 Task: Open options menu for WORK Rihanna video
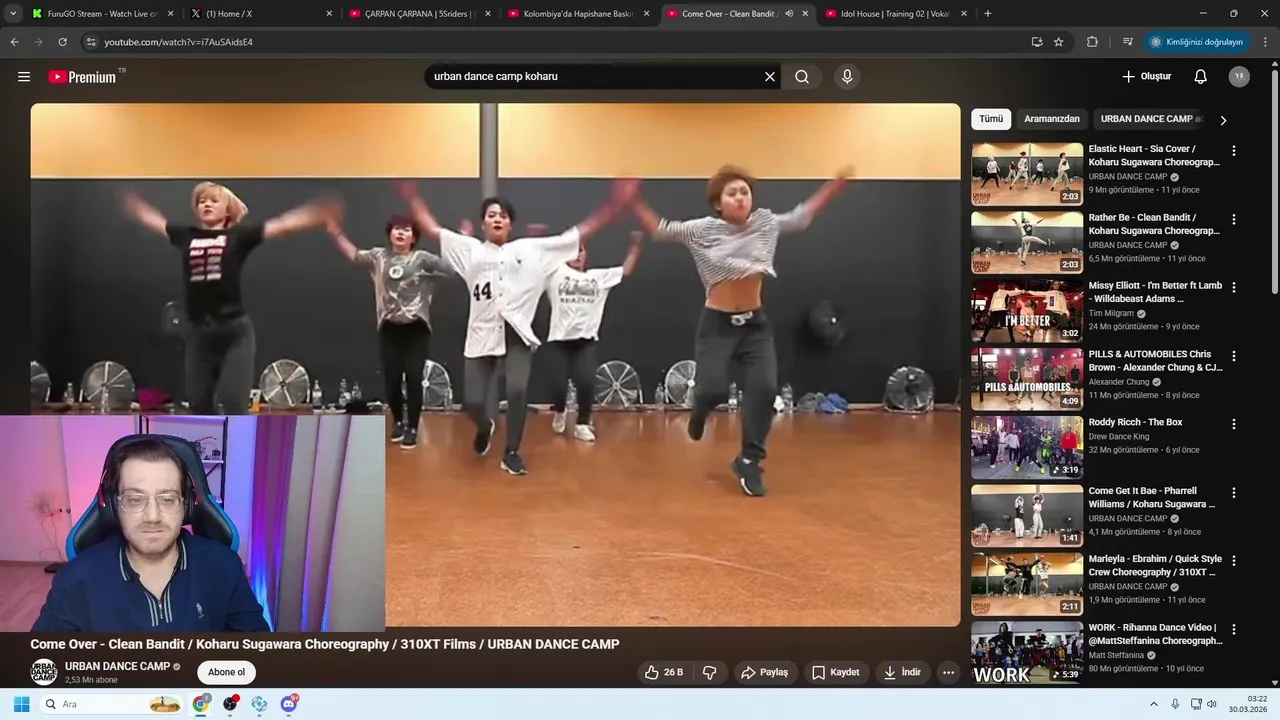tap(1233, 629)
